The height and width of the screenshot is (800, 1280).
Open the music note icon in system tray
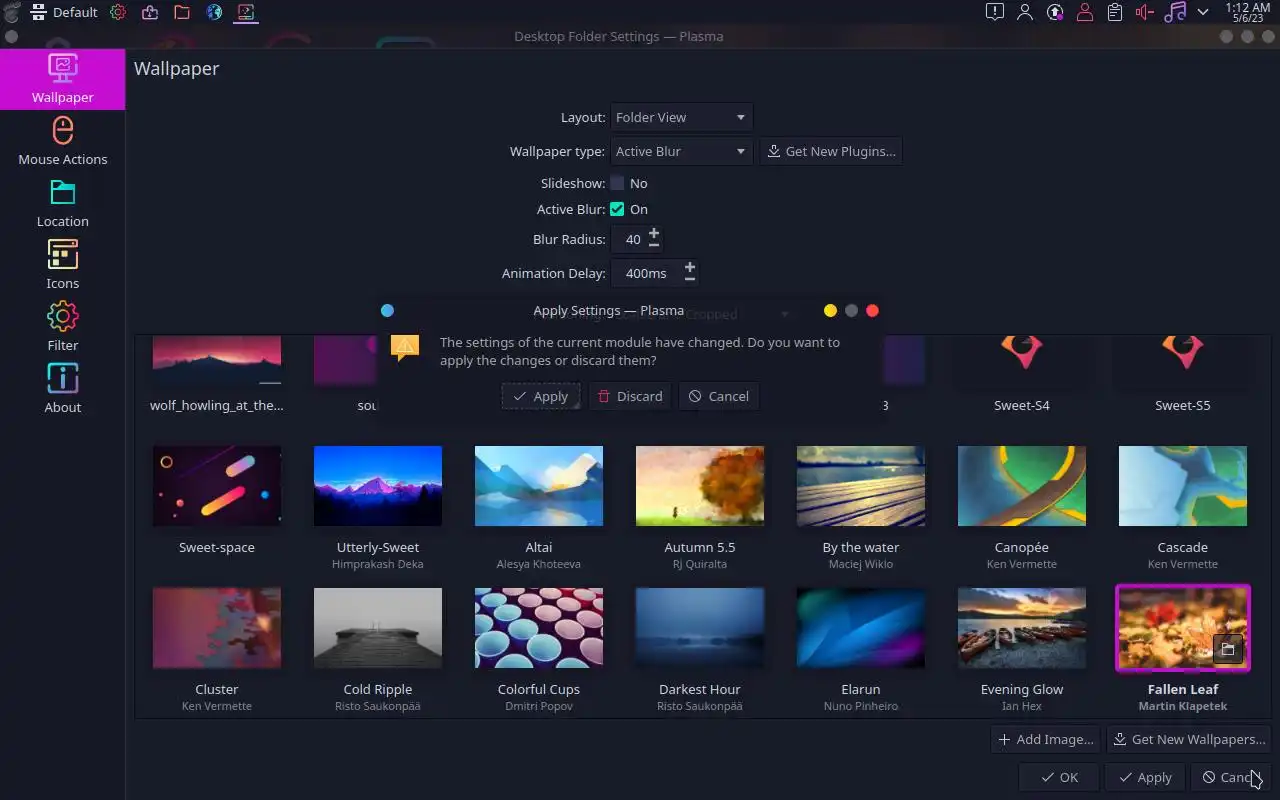1175,12
